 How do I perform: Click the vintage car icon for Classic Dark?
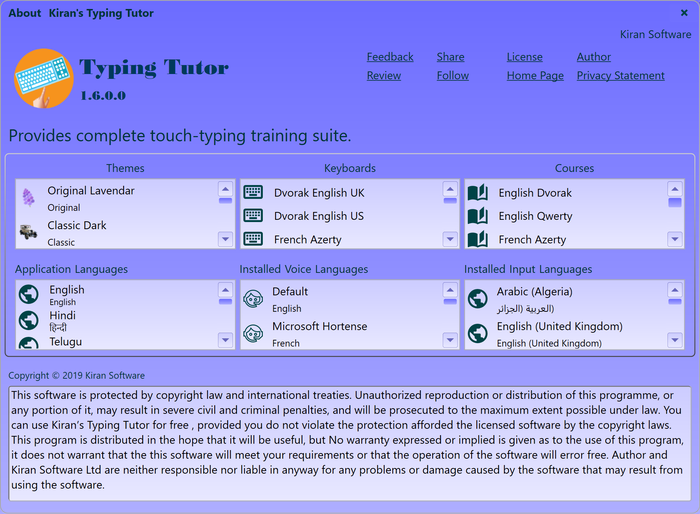[x=29, y=232]
